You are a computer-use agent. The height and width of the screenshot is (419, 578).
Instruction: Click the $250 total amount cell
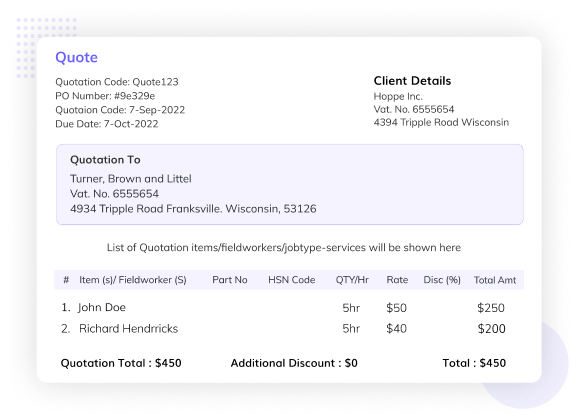491,308
